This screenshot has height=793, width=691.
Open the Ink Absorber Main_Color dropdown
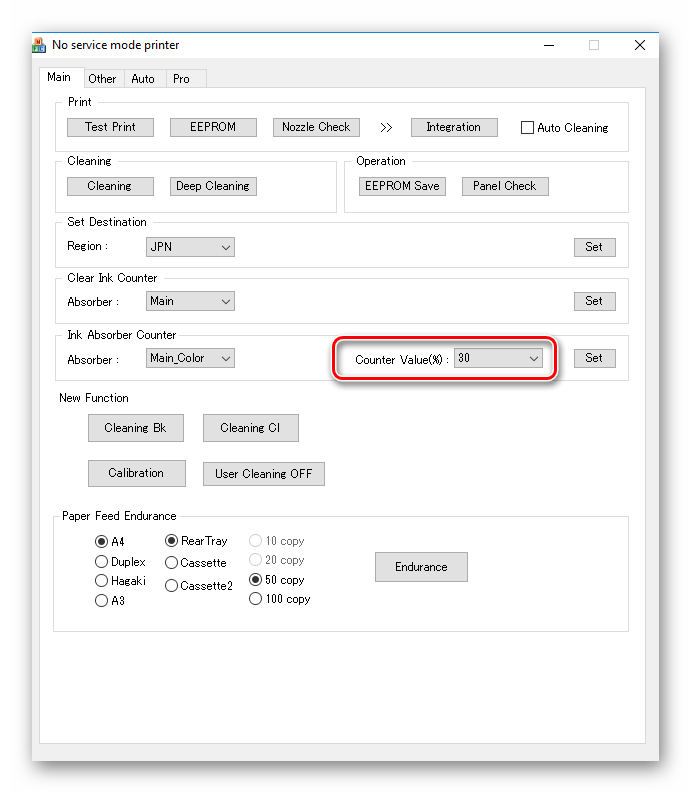190,358
